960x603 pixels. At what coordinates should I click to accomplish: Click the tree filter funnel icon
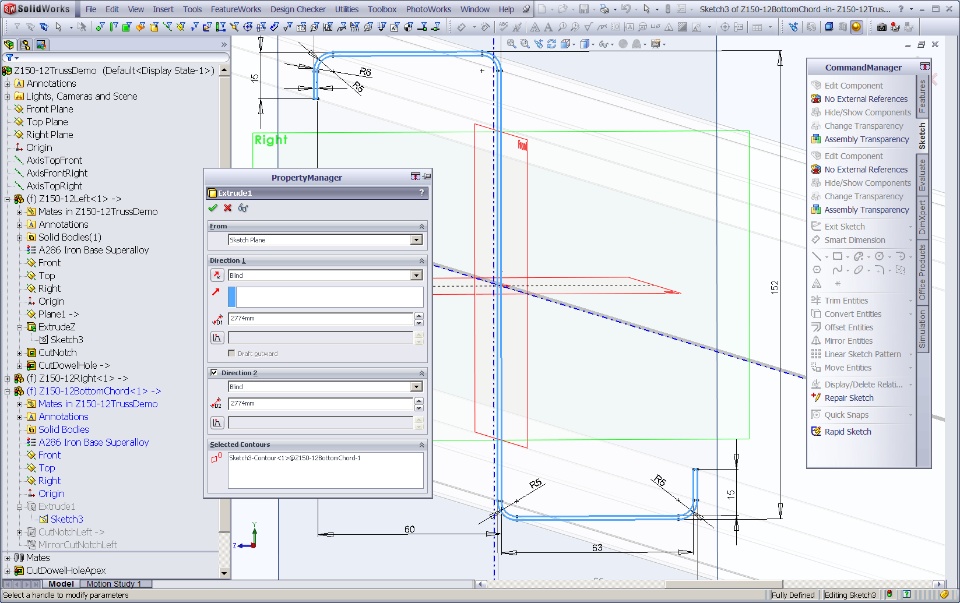tap(9, 58)
